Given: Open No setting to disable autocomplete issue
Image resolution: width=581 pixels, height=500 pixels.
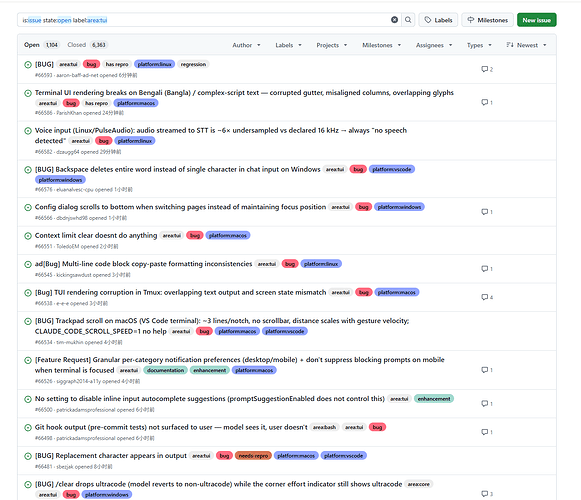Looking at the screenshot, I should point(210,399).
